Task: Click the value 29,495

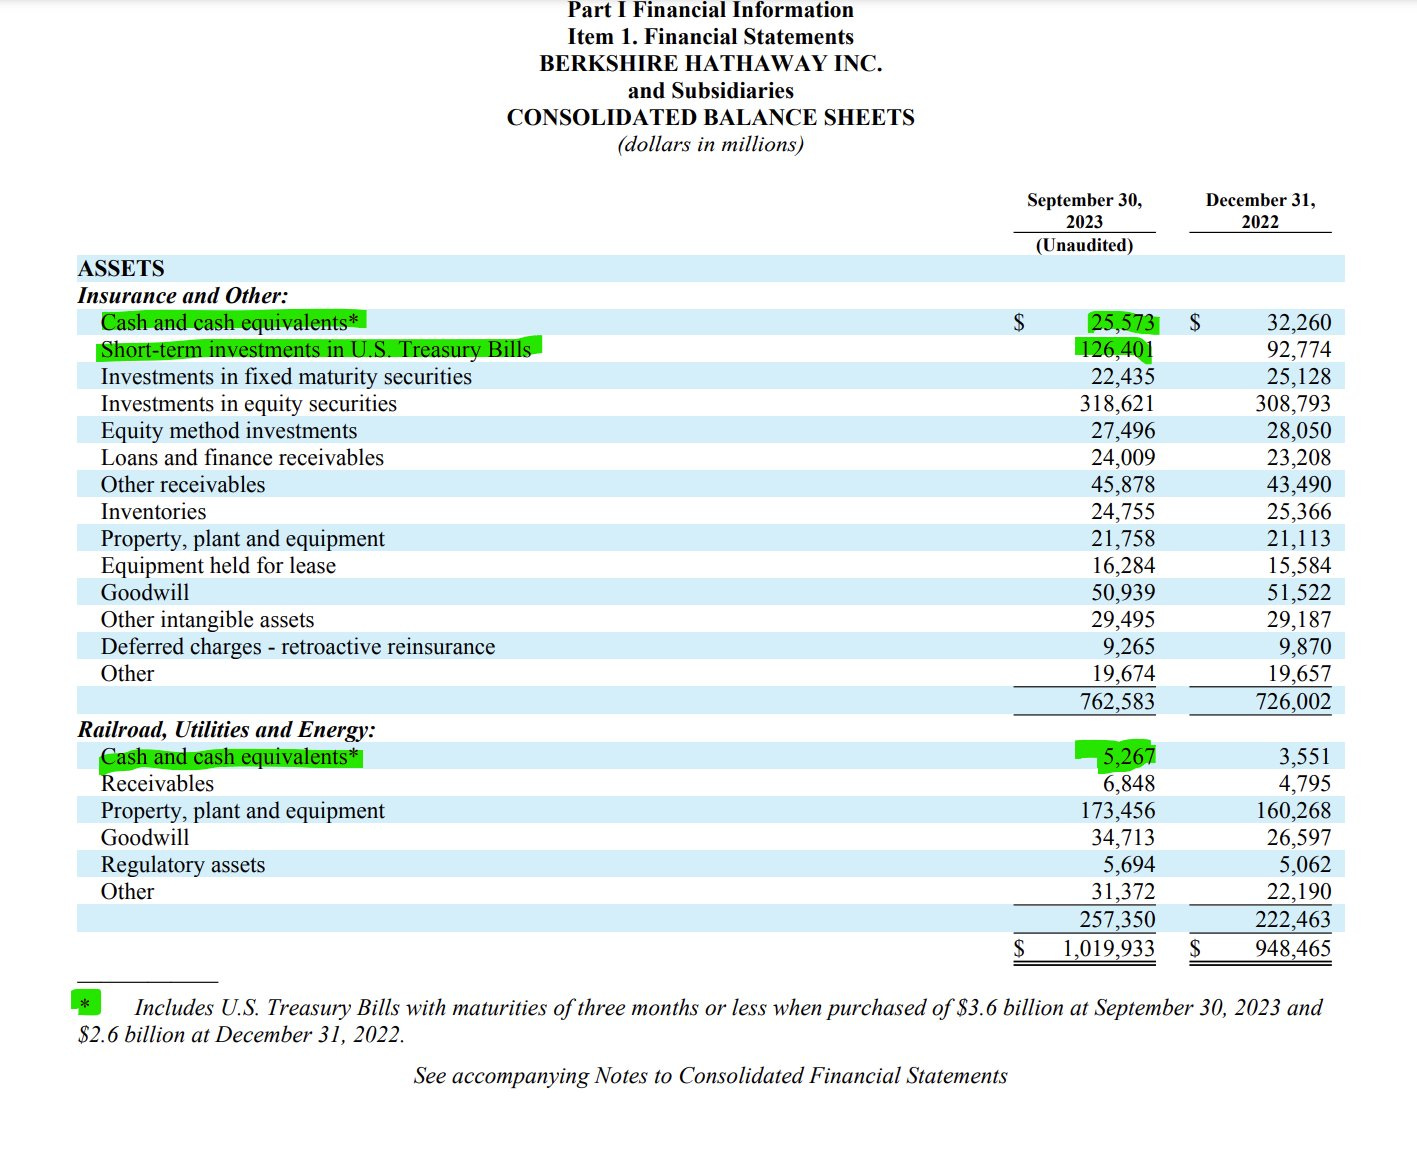Action: pos(1122,619)
